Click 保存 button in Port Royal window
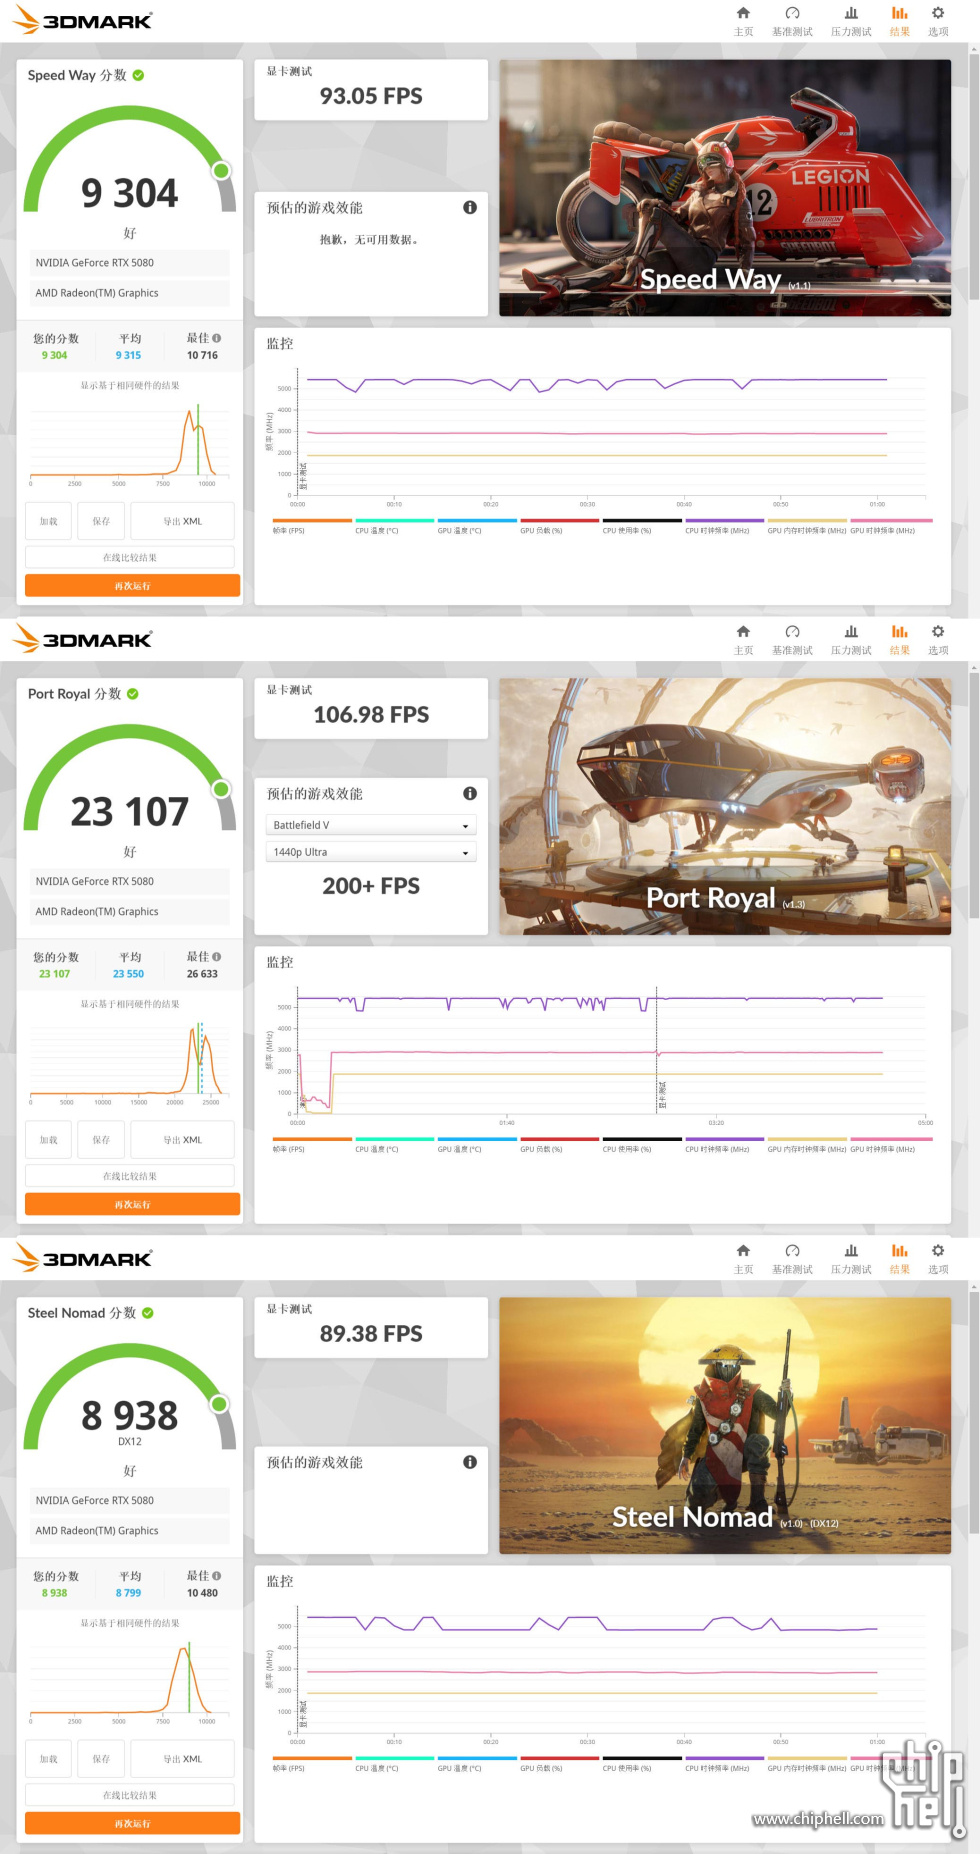Image resolution: width=980 pixels, height=1854 pixels. [x=101, y=1140]
